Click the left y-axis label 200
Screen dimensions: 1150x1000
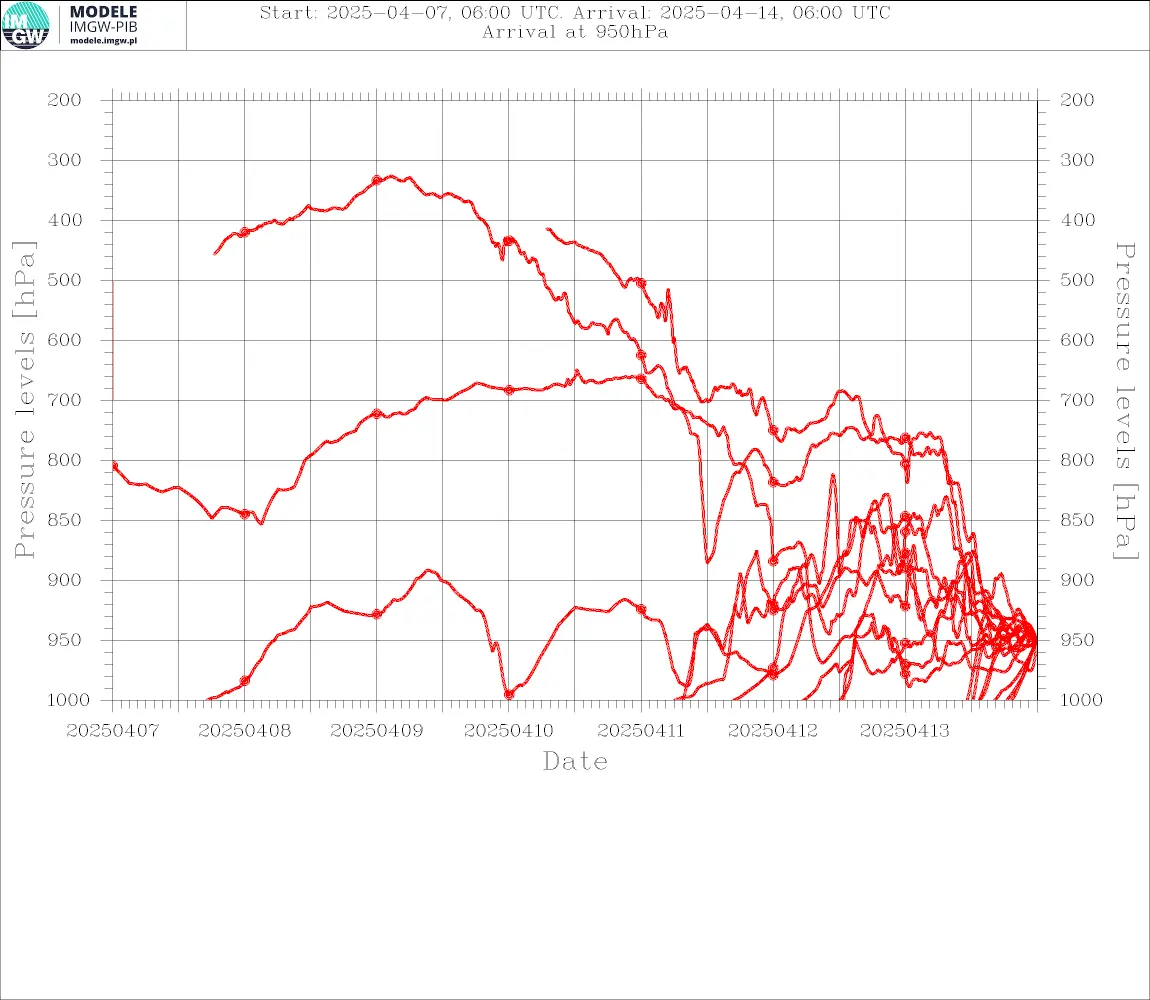65,100
